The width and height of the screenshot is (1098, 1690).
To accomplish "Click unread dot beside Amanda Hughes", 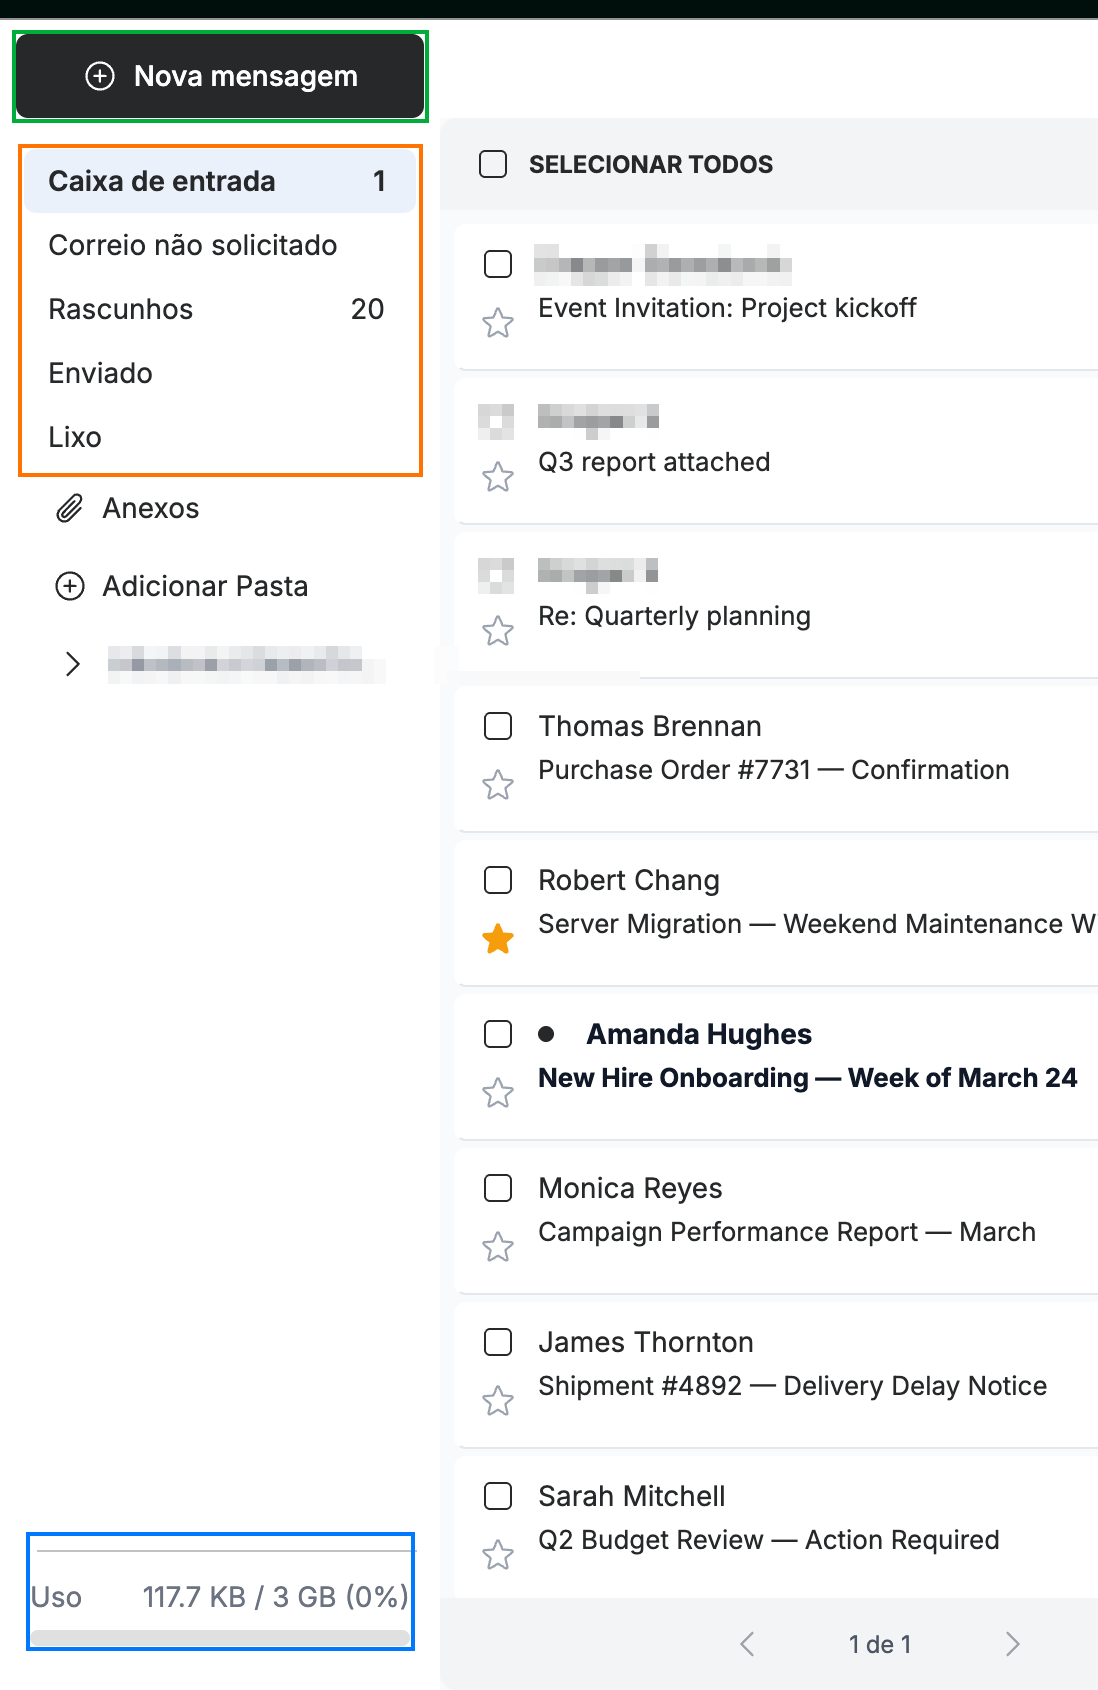I will (x=546, y=1034).
